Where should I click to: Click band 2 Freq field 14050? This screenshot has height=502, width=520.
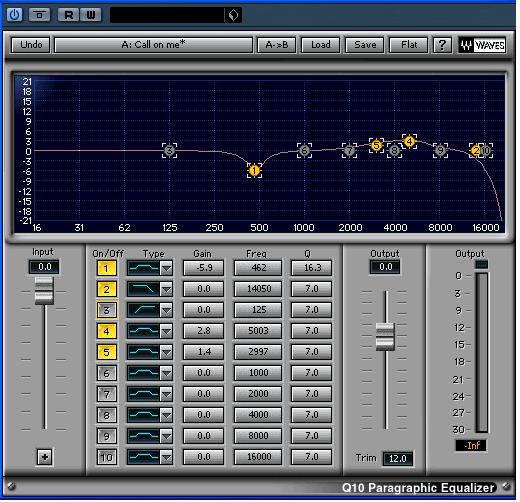pyautogui.click(x=258, y=289)
